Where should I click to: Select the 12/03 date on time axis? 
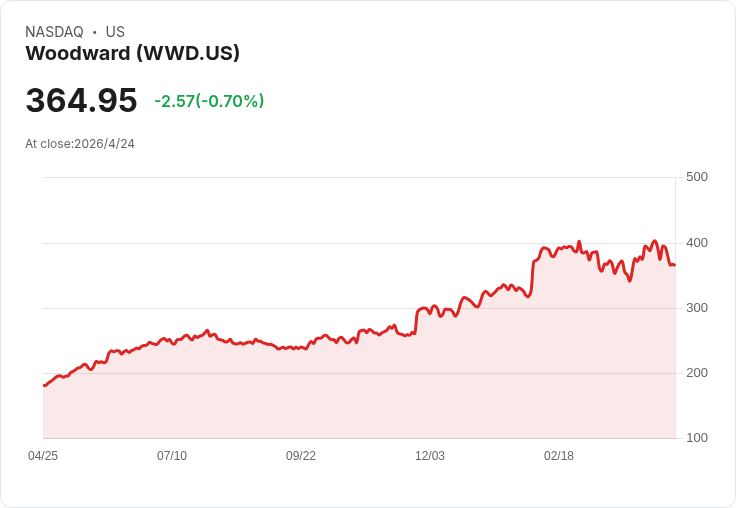(x=430, y=456)
